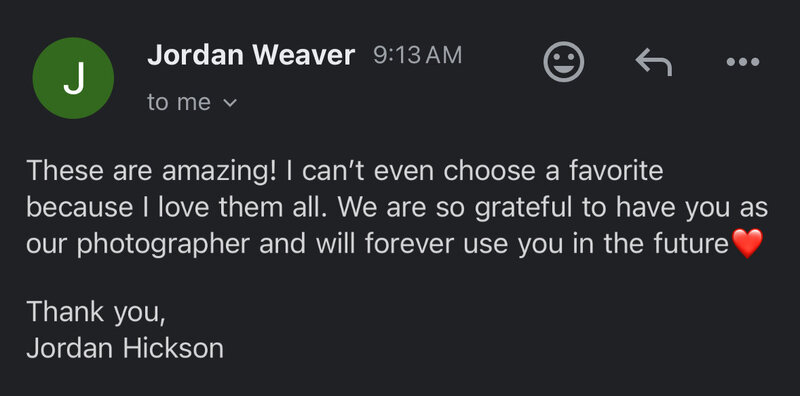Viewport: 800px width, 396px height.
Task: Open the three-dot more options menu
Action: 743,62
